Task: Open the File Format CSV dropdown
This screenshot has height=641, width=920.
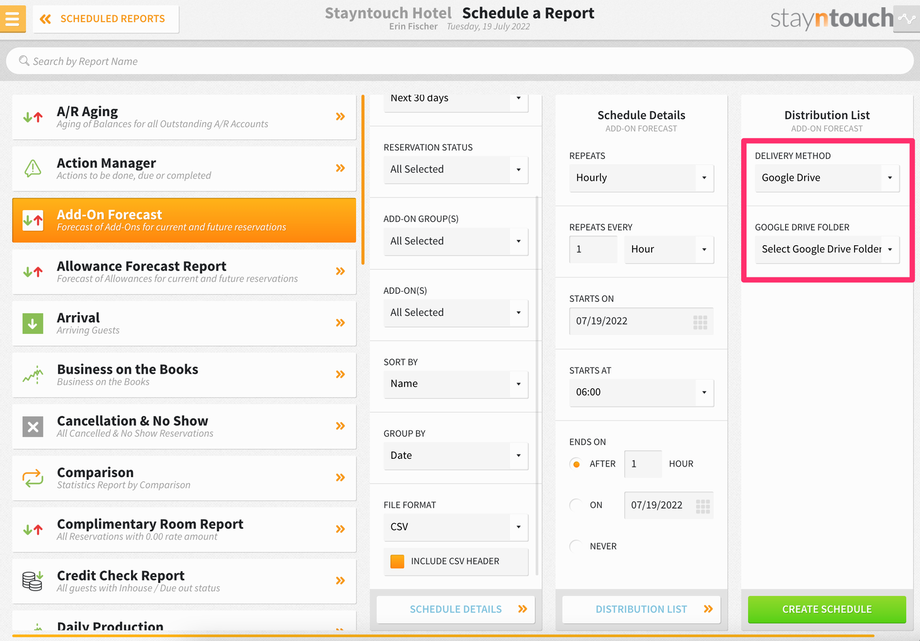Action: point(456,527)
